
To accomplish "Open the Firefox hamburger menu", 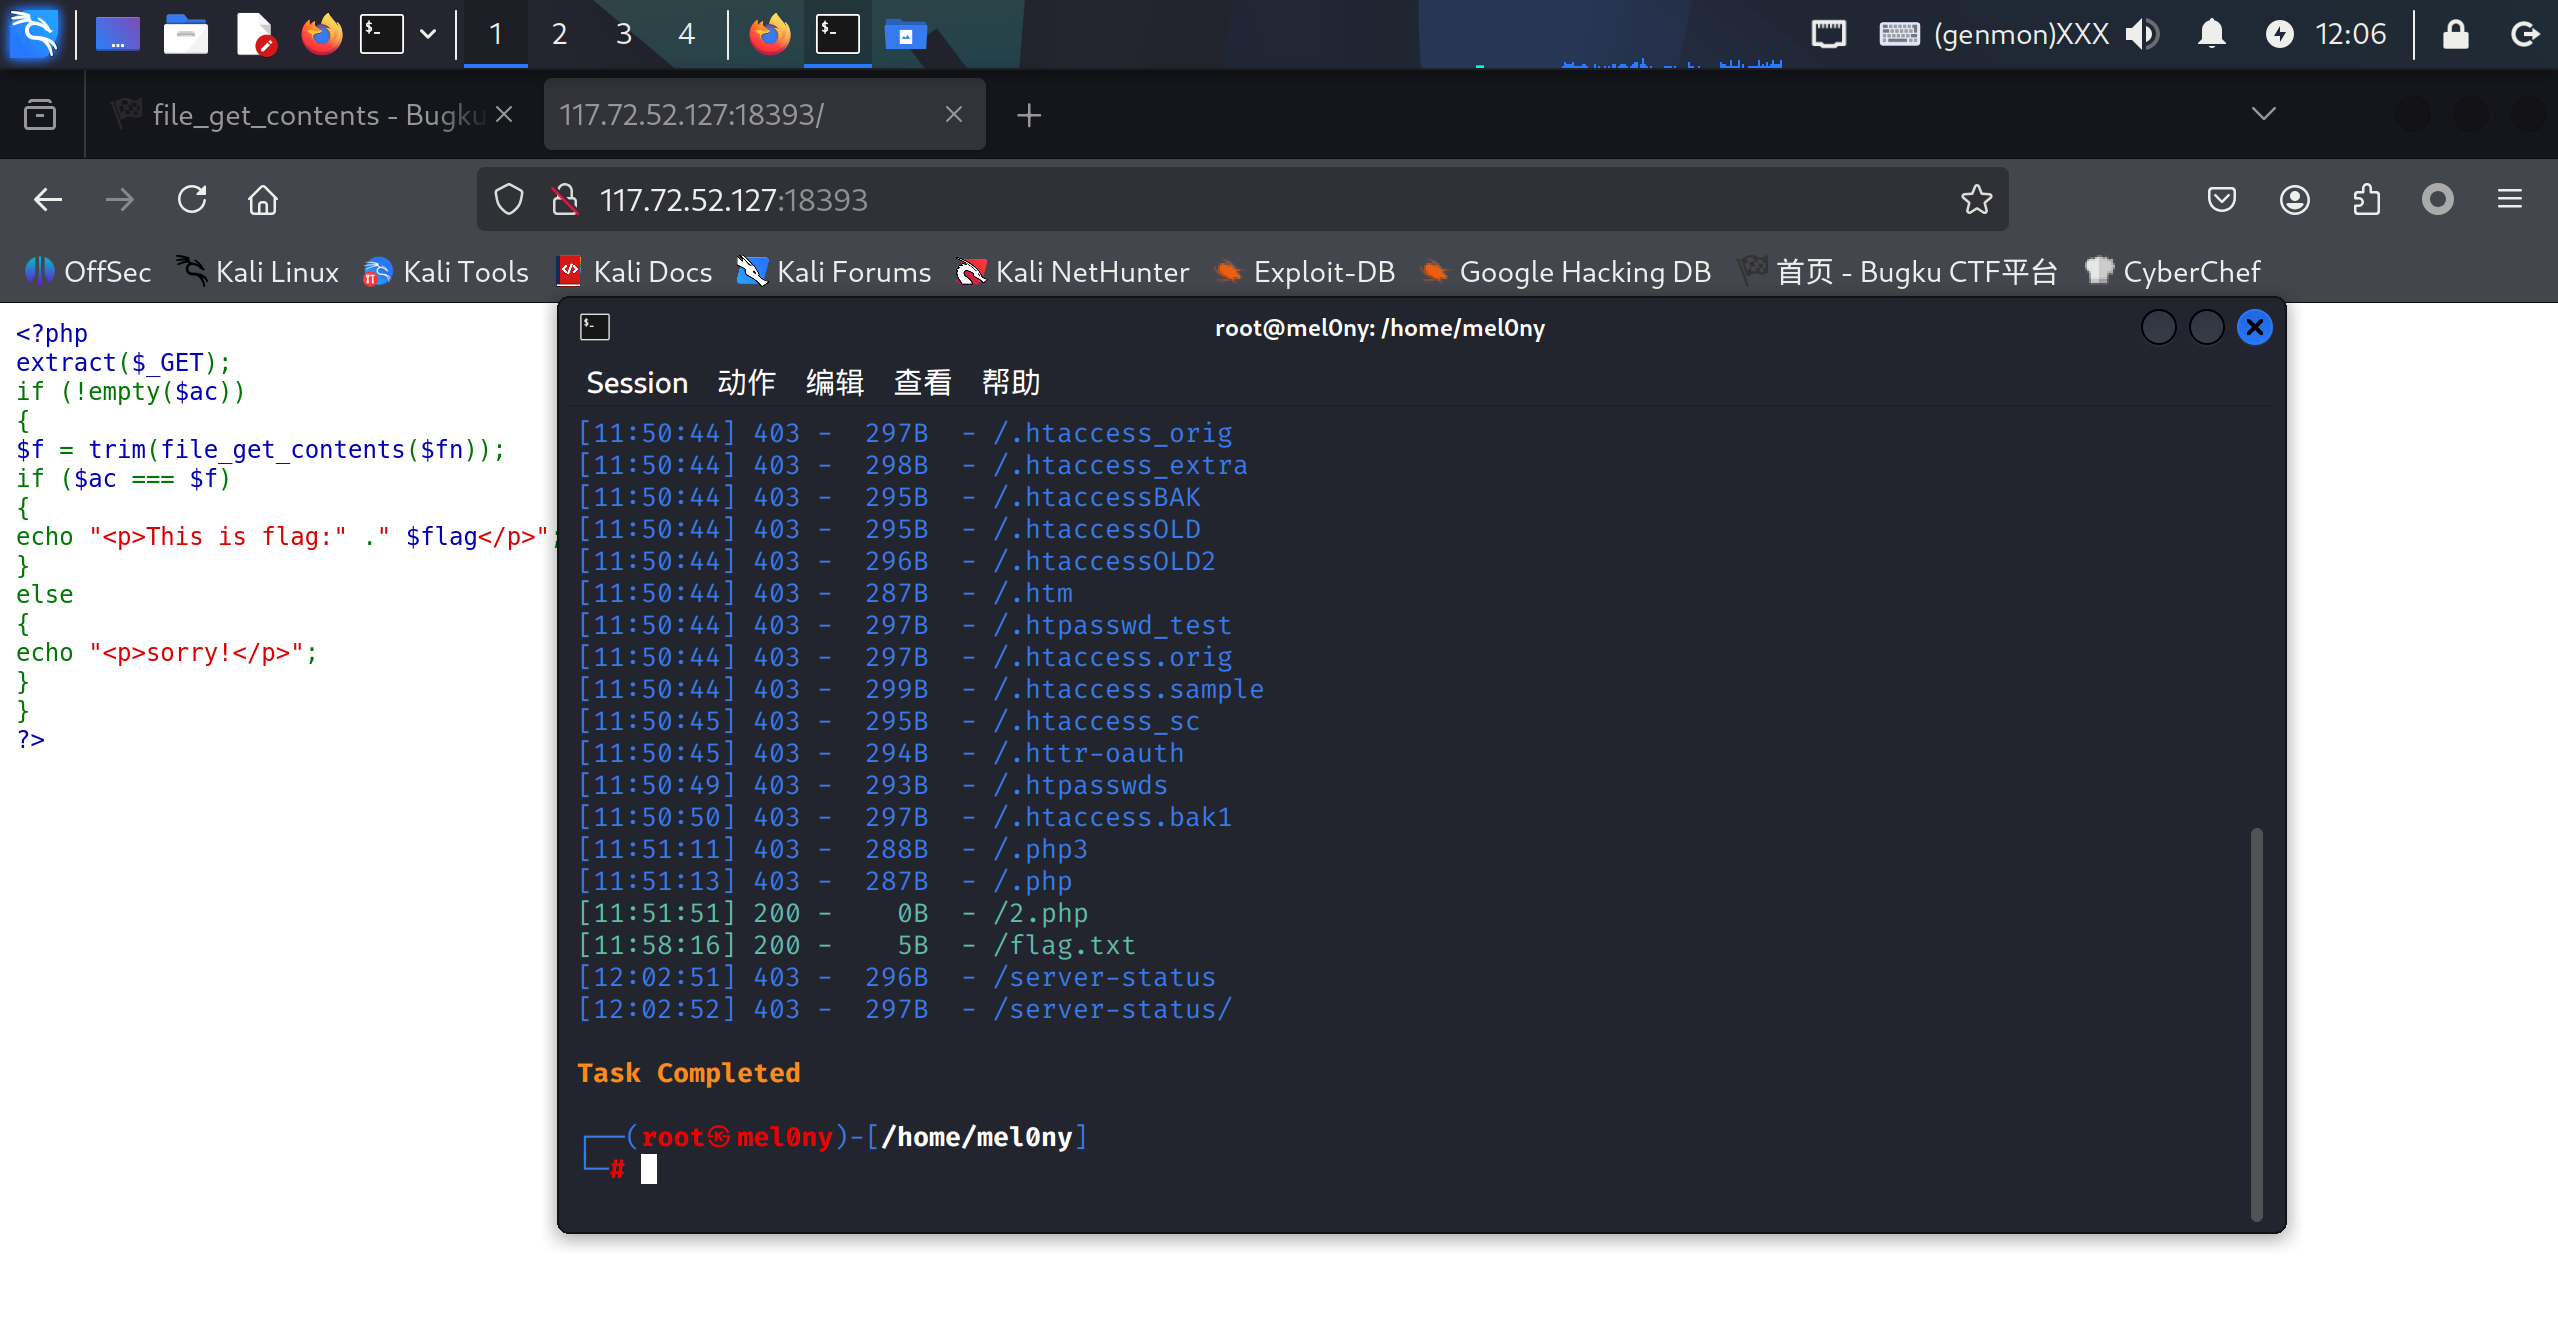I will (2512, 199).
